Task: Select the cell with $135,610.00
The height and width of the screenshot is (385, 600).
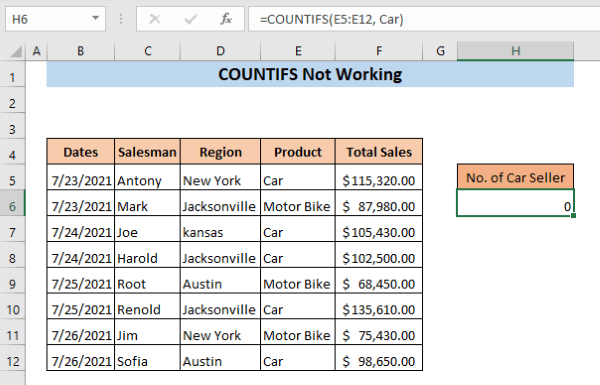Action: pos(379,309)
